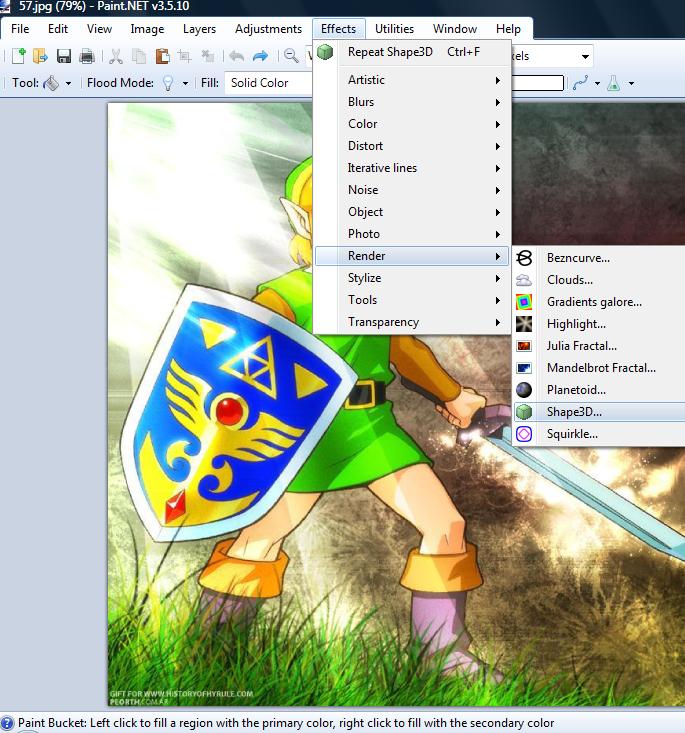
Task: Open the File menu
Action: click(x=20, y=29)
